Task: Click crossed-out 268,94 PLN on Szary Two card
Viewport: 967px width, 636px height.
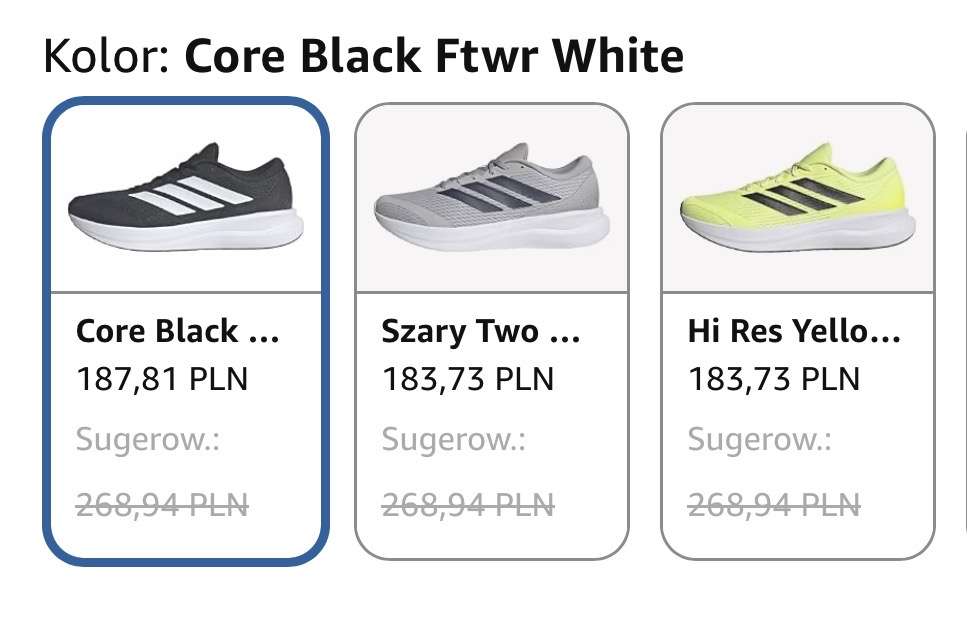Action: 467,505
